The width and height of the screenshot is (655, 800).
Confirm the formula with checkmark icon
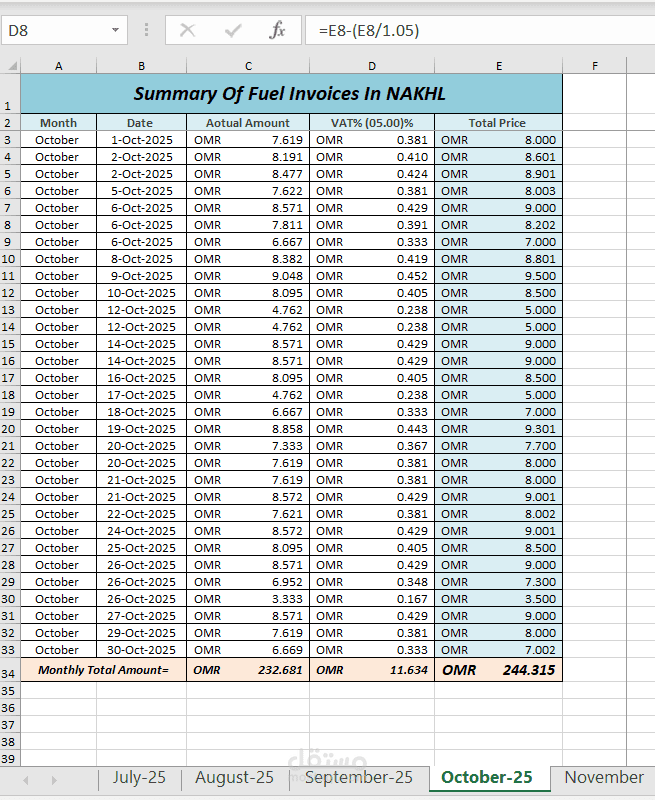[x=233, y=31]
